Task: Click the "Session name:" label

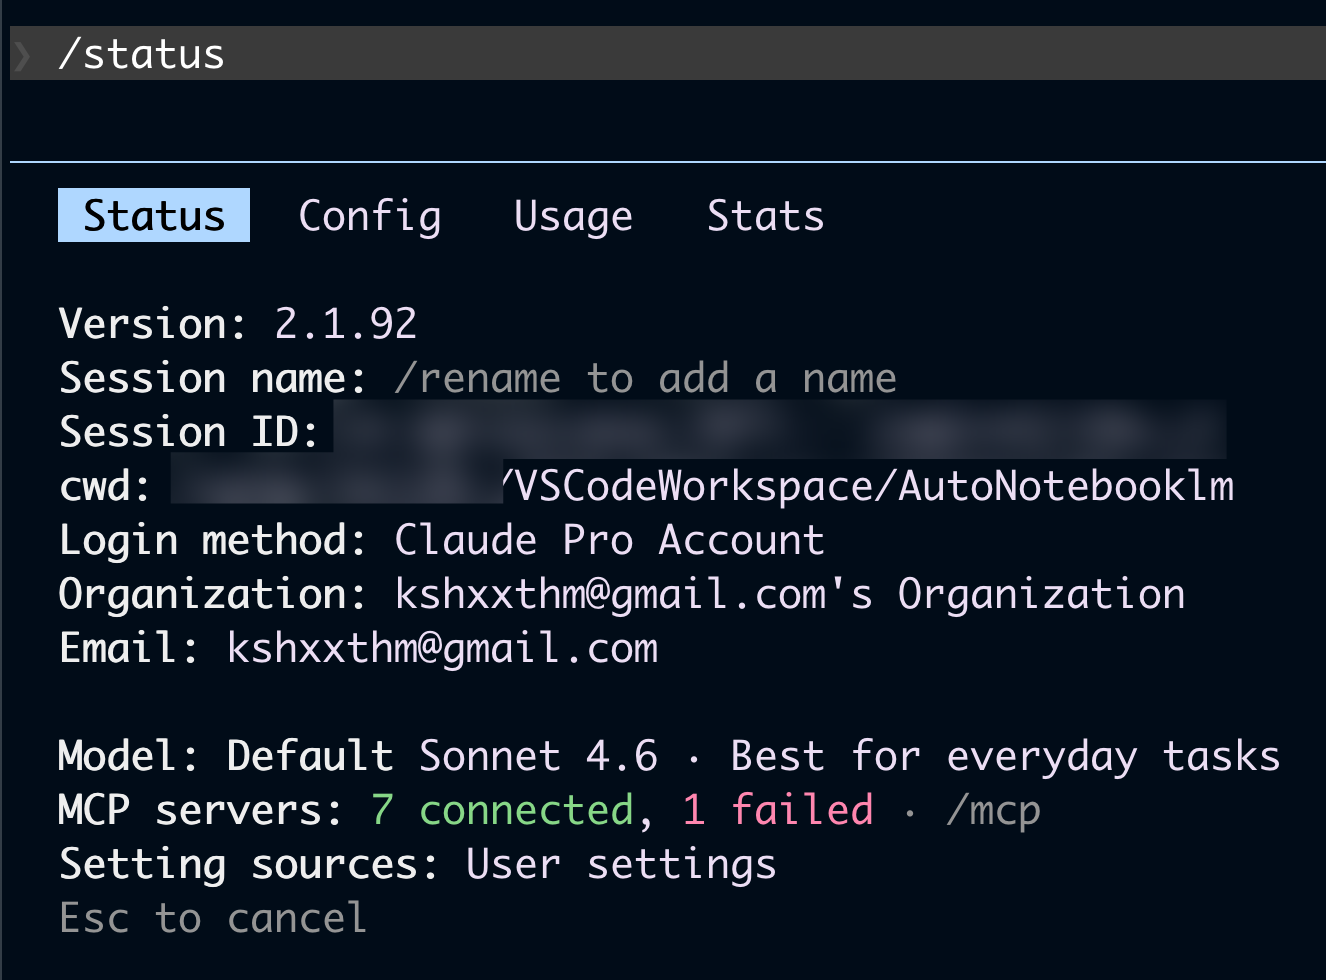Action: point(213,378)
